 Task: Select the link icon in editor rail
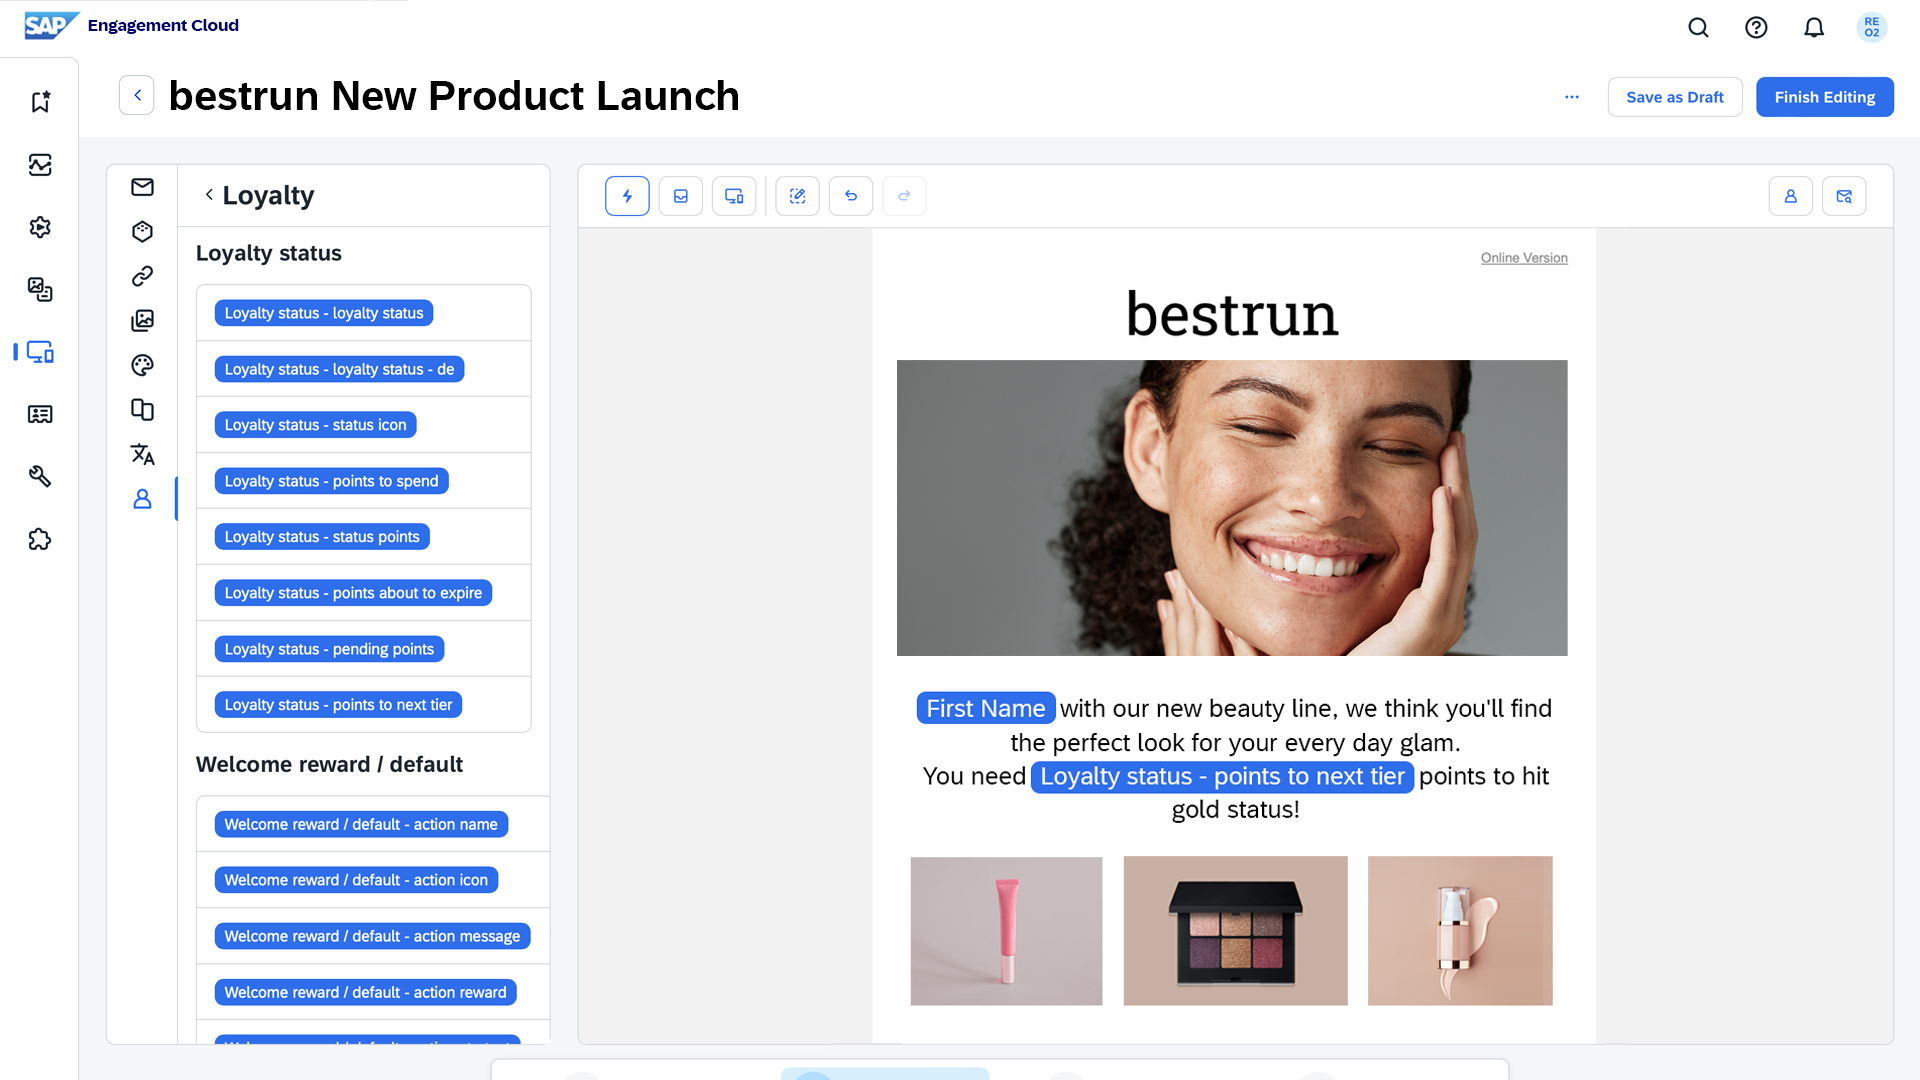click(x=142, y=276)
